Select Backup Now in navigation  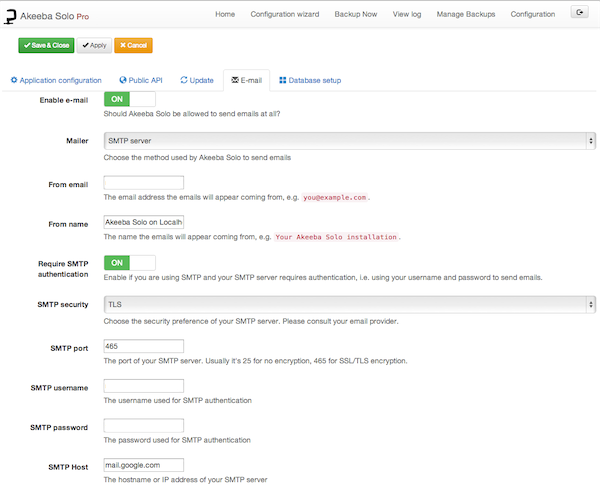[355, 14]
